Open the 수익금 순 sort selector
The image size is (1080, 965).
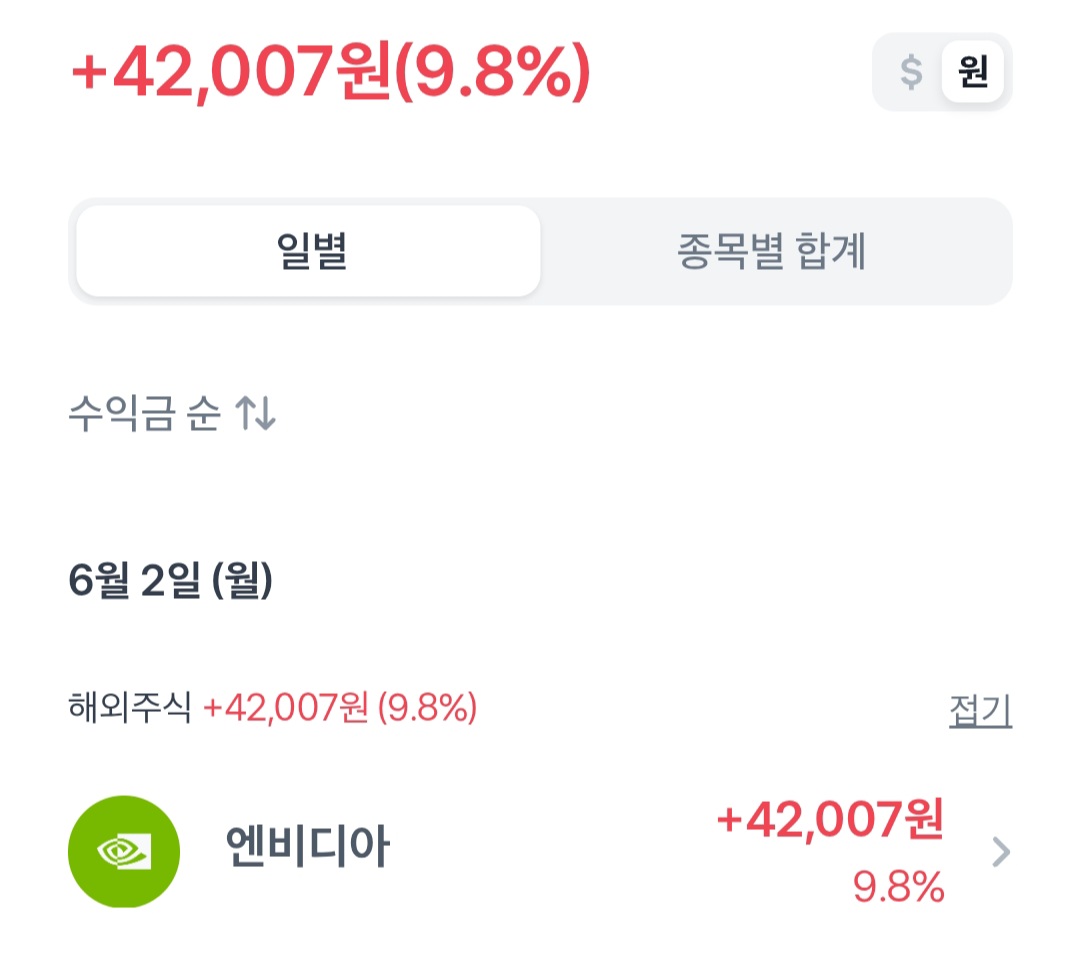[172, 413]
